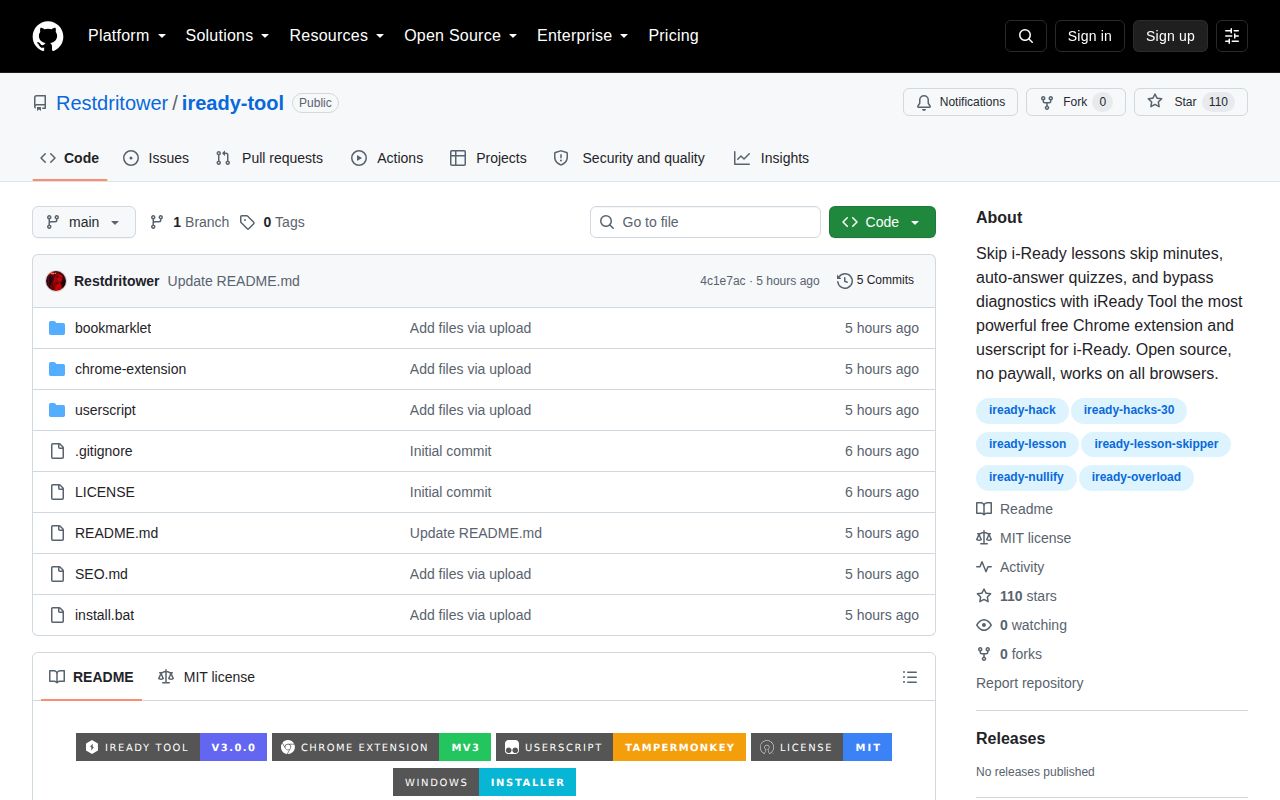The width and height of the screenshot is (1280, 800).
Task: Click the iready-nullify topic tag
Action: click(x=1026, y=477)
